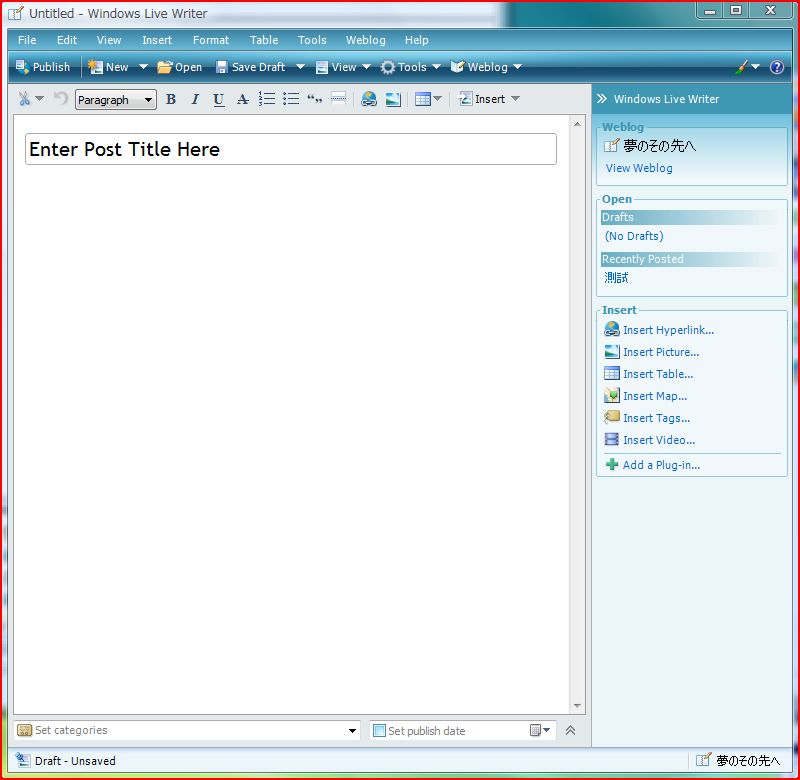Expand the New post dropdown arrow
This screenshot has width=800, height=780.
pos(143,67)
